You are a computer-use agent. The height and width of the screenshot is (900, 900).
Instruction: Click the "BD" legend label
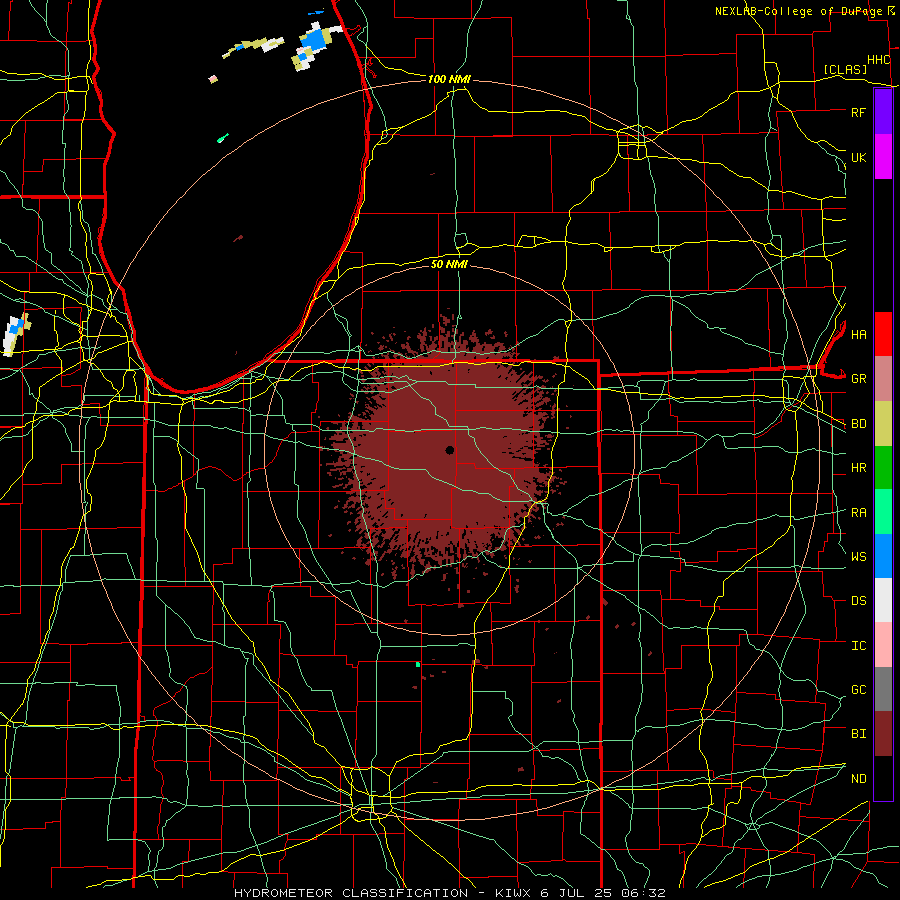(858, 424)
